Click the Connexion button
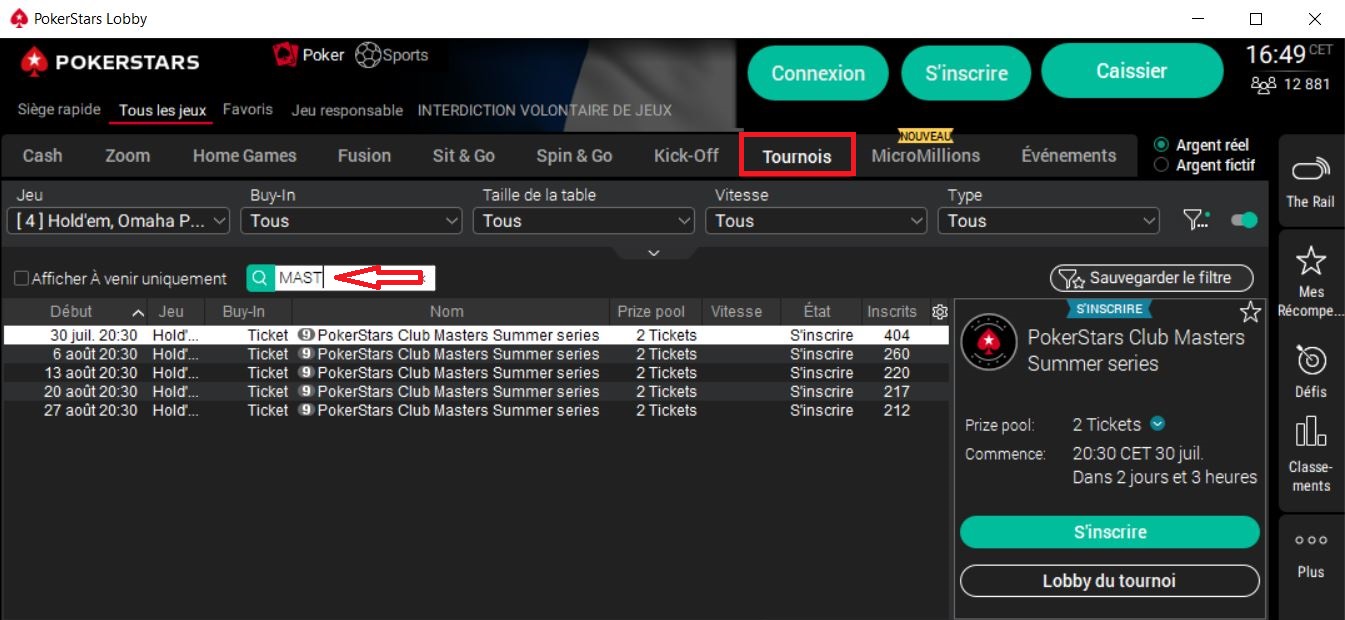Image resolution: width=1345 pixels, height=620 pixels. 818,73
